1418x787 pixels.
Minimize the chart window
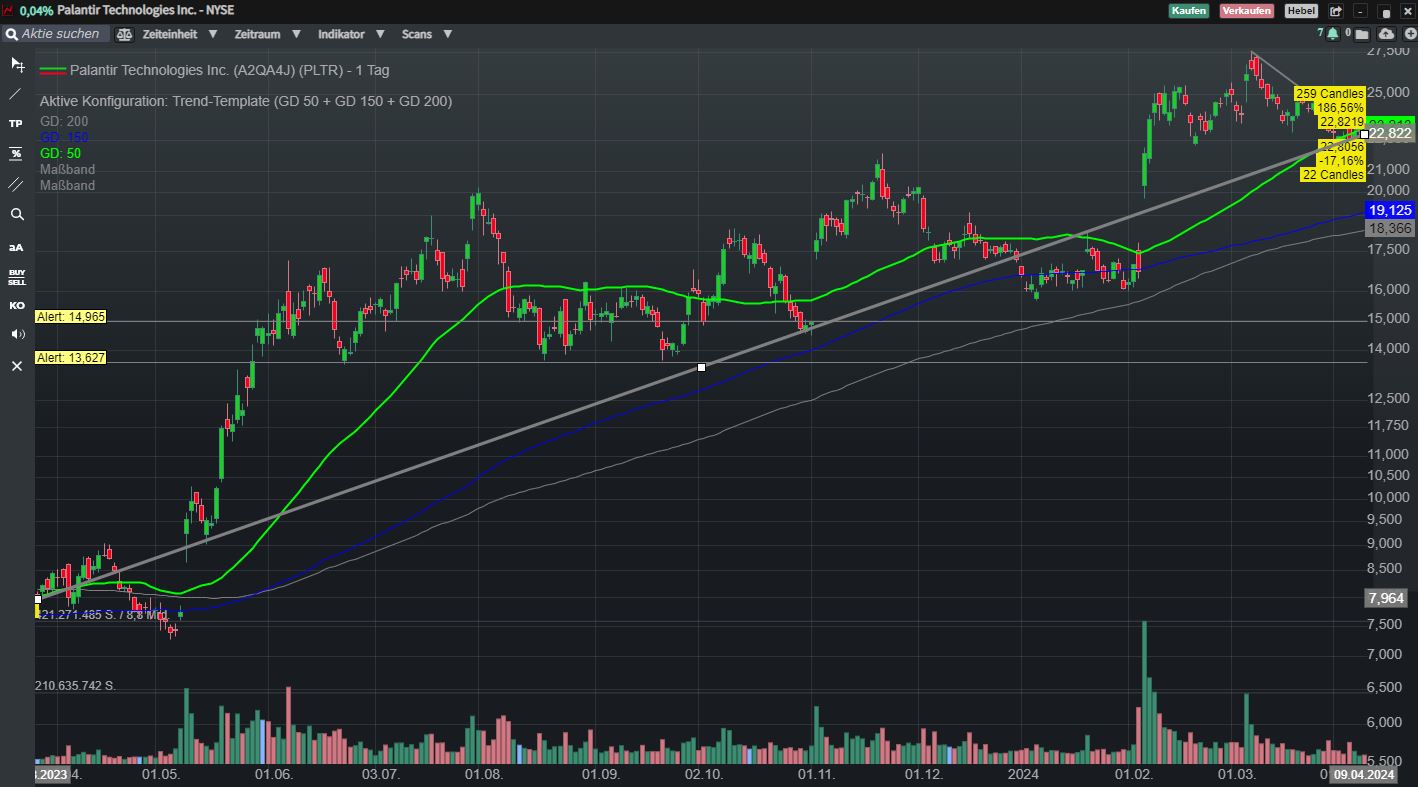pos(1361,11)
